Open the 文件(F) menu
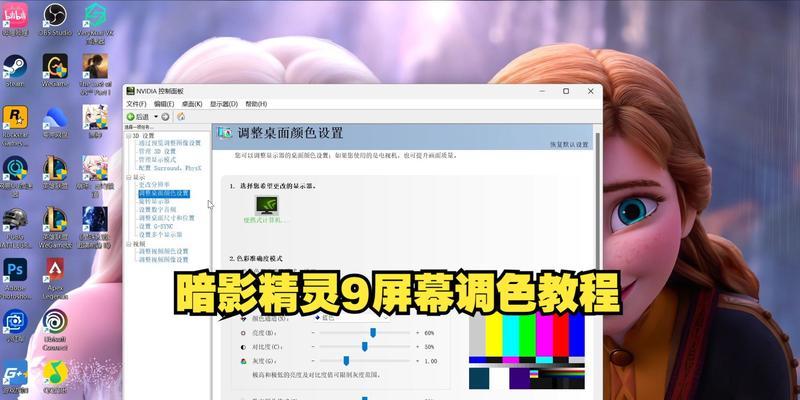This screenshot has width=800, height=400. tap(136, 104)
